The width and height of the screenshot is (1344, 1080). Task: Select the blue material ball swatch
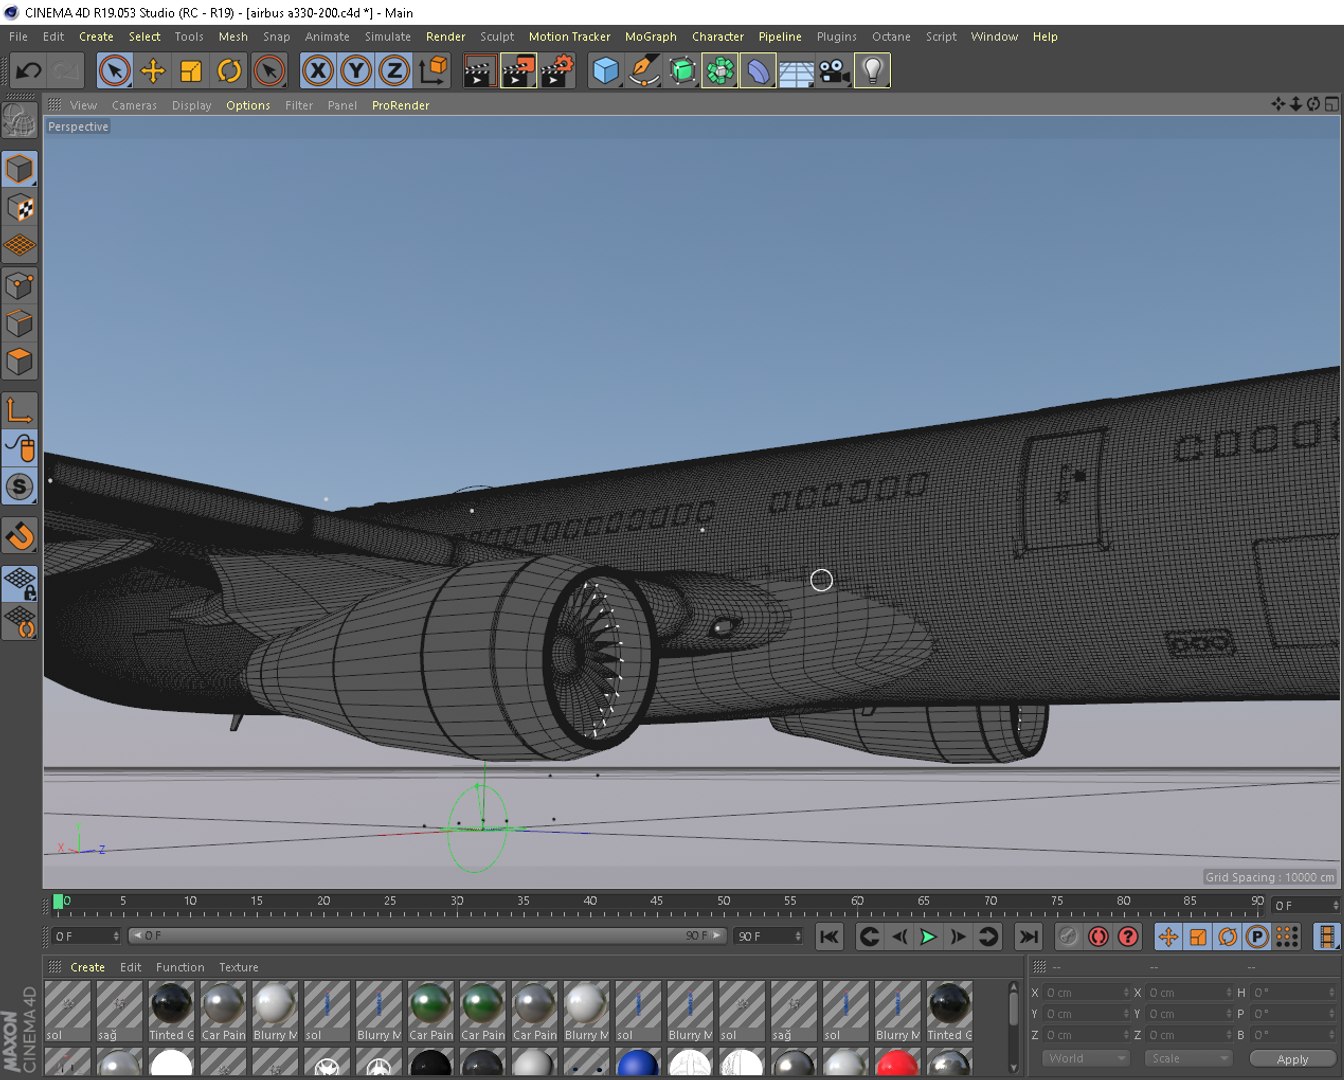(638, 1064)
